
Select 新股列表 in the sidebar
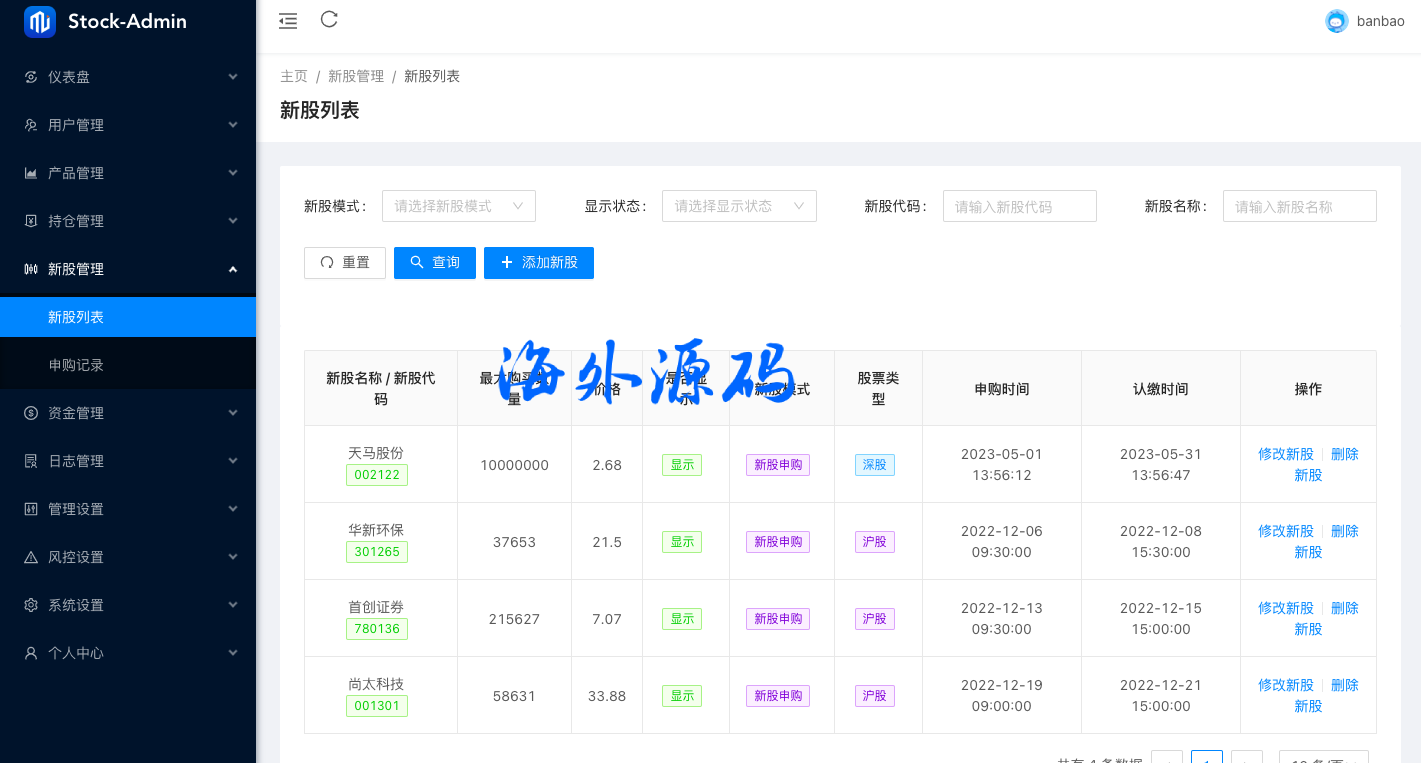click(x=76, y=317)
